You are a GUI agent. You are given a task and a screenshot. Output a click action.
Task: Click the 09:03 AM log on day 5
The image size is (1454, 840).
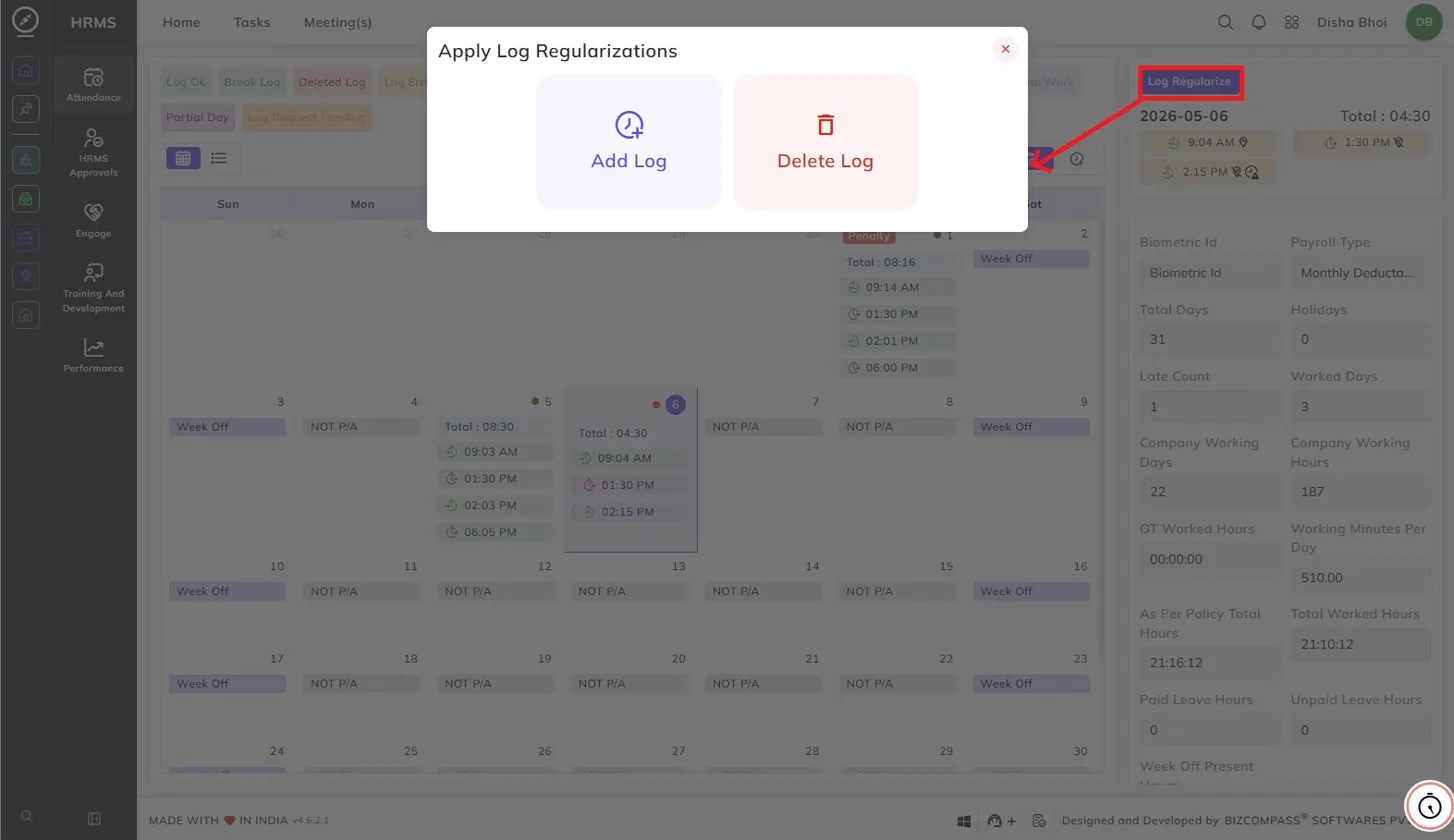tap(495, 452)
